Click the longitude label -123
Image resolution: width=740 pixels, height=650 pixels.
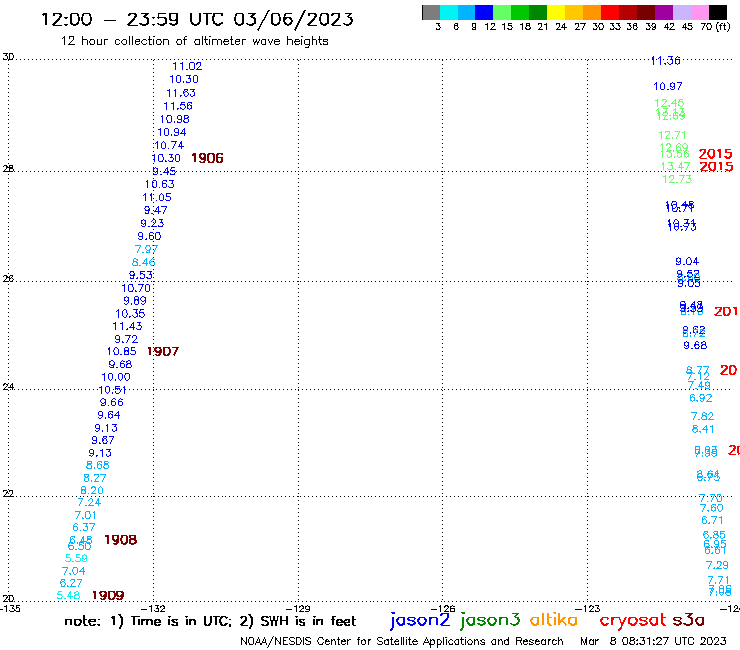tap(588, 609)
